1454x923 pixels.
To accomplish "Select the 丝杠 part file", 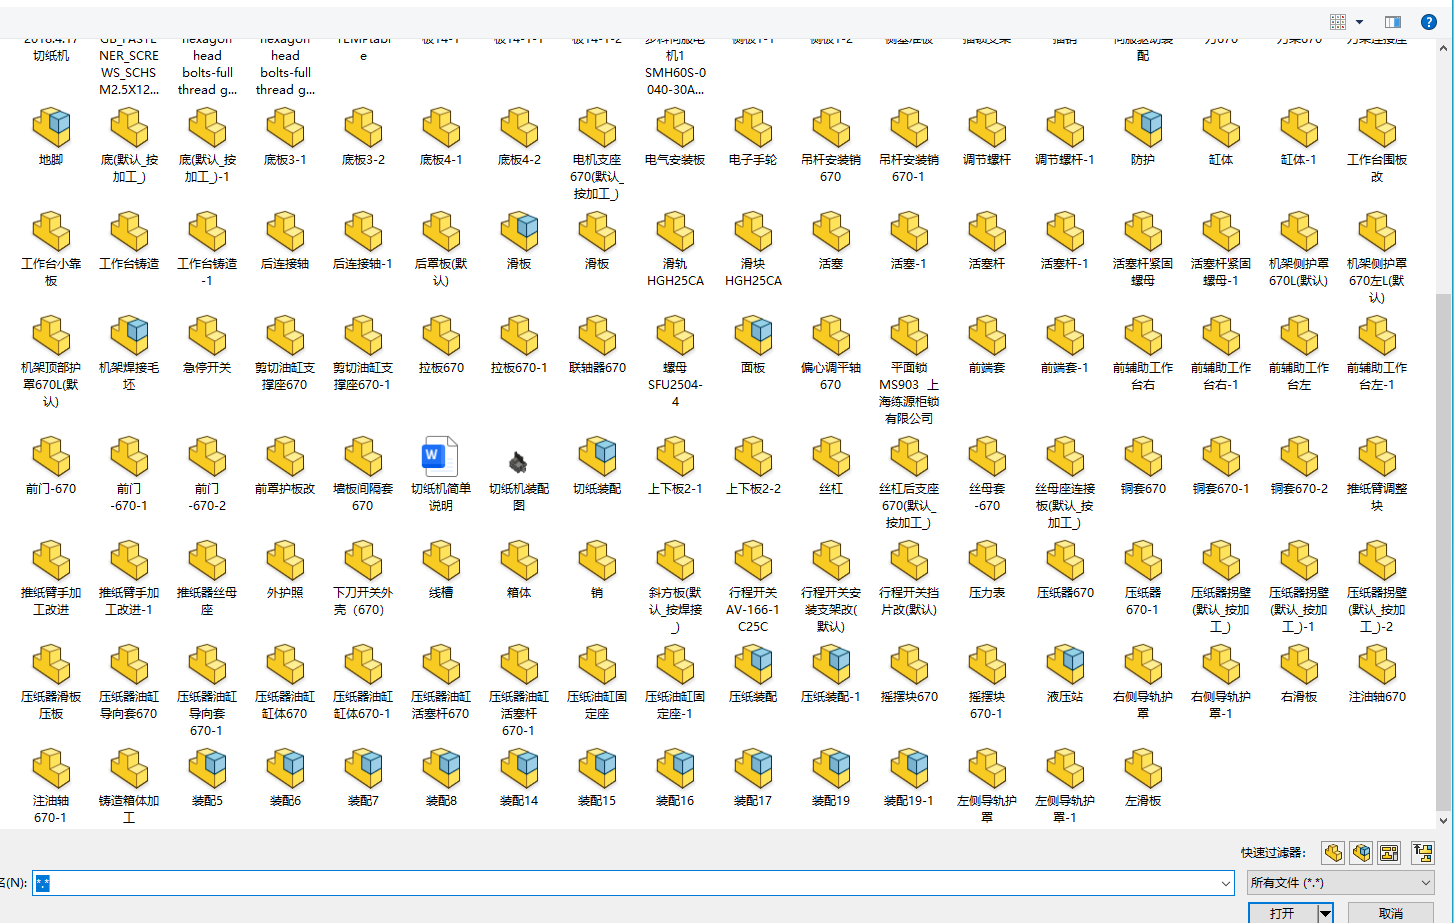I will [831, 468].
